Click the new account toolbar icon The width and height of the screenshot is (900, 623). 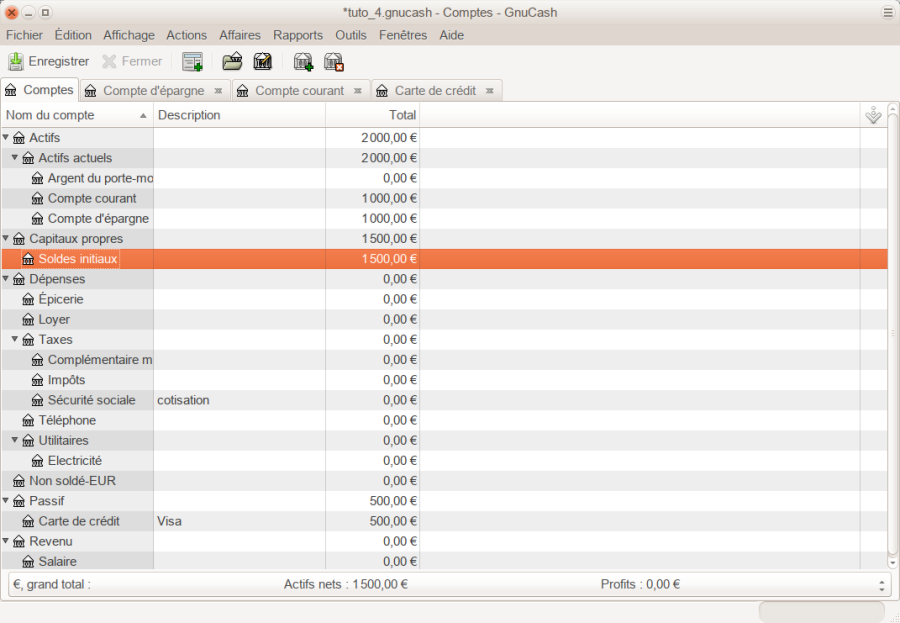303,62
